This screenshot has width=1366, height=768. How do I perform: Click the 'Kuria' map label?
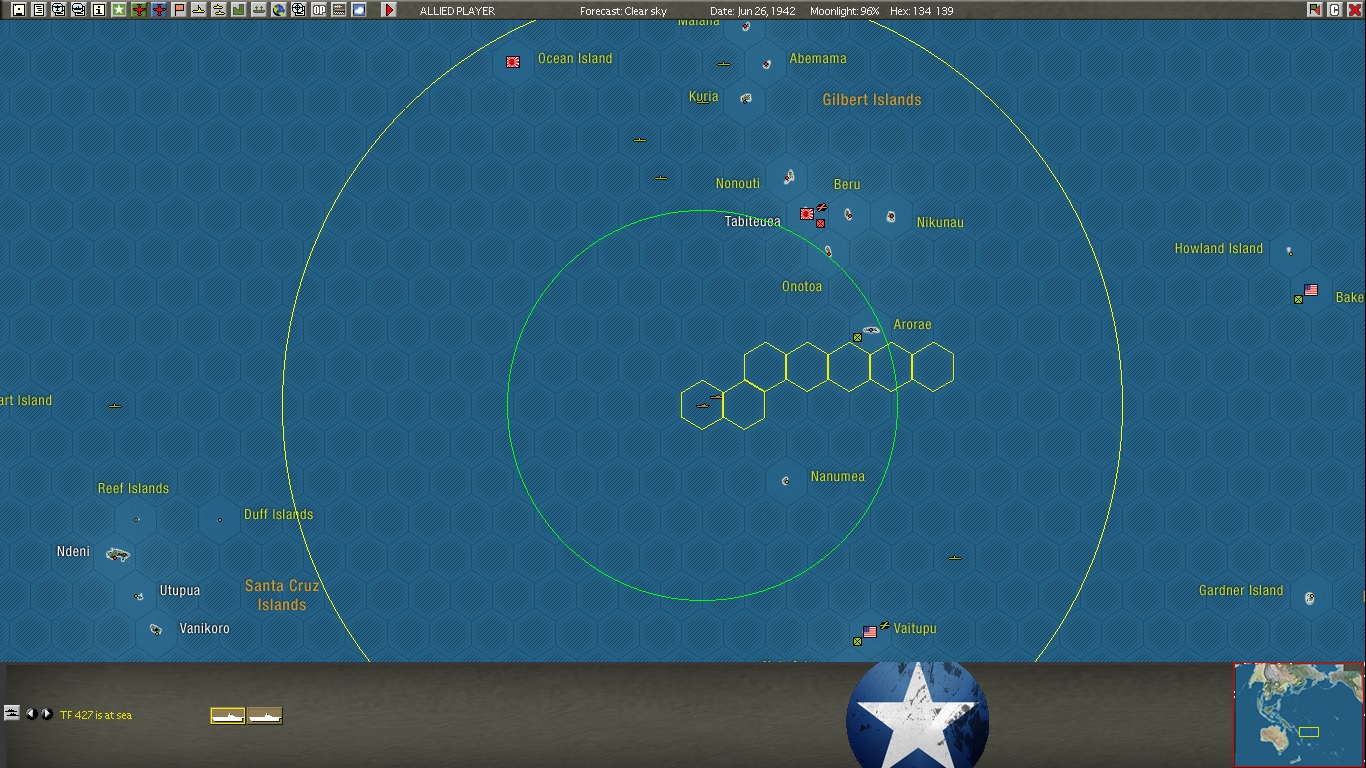pos(703,97)
